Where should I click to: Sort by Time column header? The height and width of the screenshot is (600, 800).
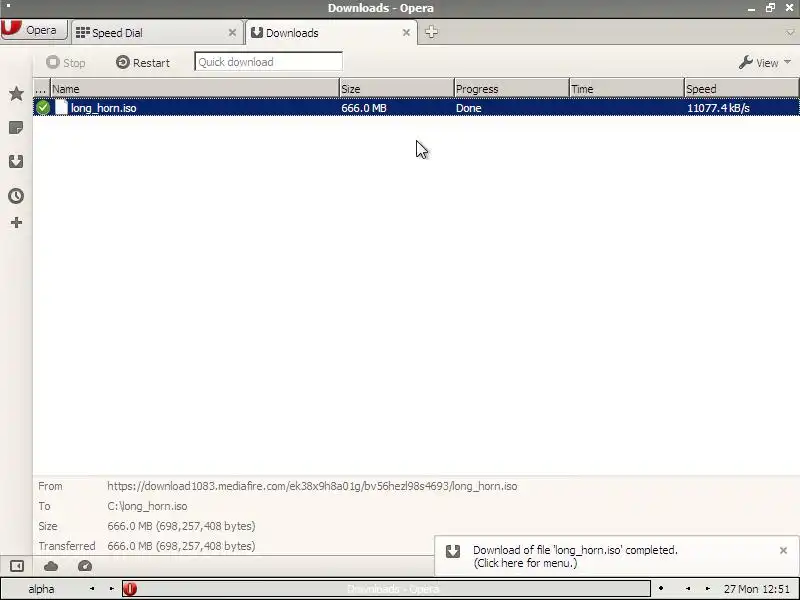627,88
